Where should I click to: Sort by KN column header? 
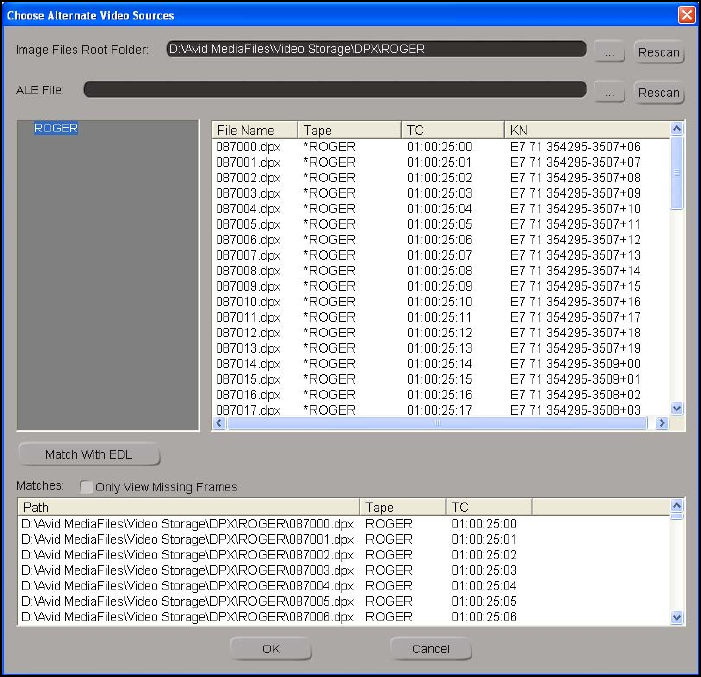(x=587, y=130)
